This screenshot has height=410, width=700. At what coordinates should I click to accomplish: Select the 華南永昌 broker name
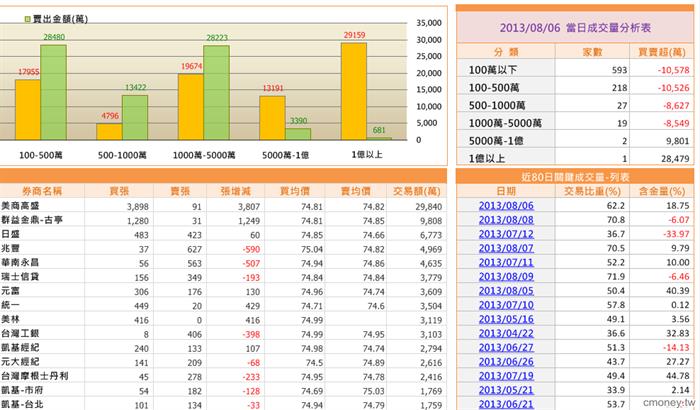coord(20,262)
